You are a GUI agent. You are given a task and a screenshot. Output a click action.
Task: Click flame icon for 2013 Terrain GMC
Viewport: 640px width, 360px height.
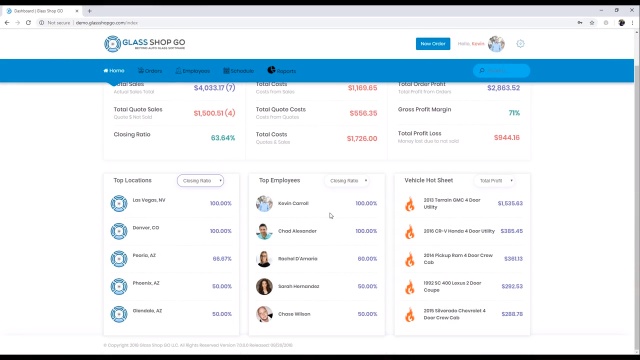[410, 204]
